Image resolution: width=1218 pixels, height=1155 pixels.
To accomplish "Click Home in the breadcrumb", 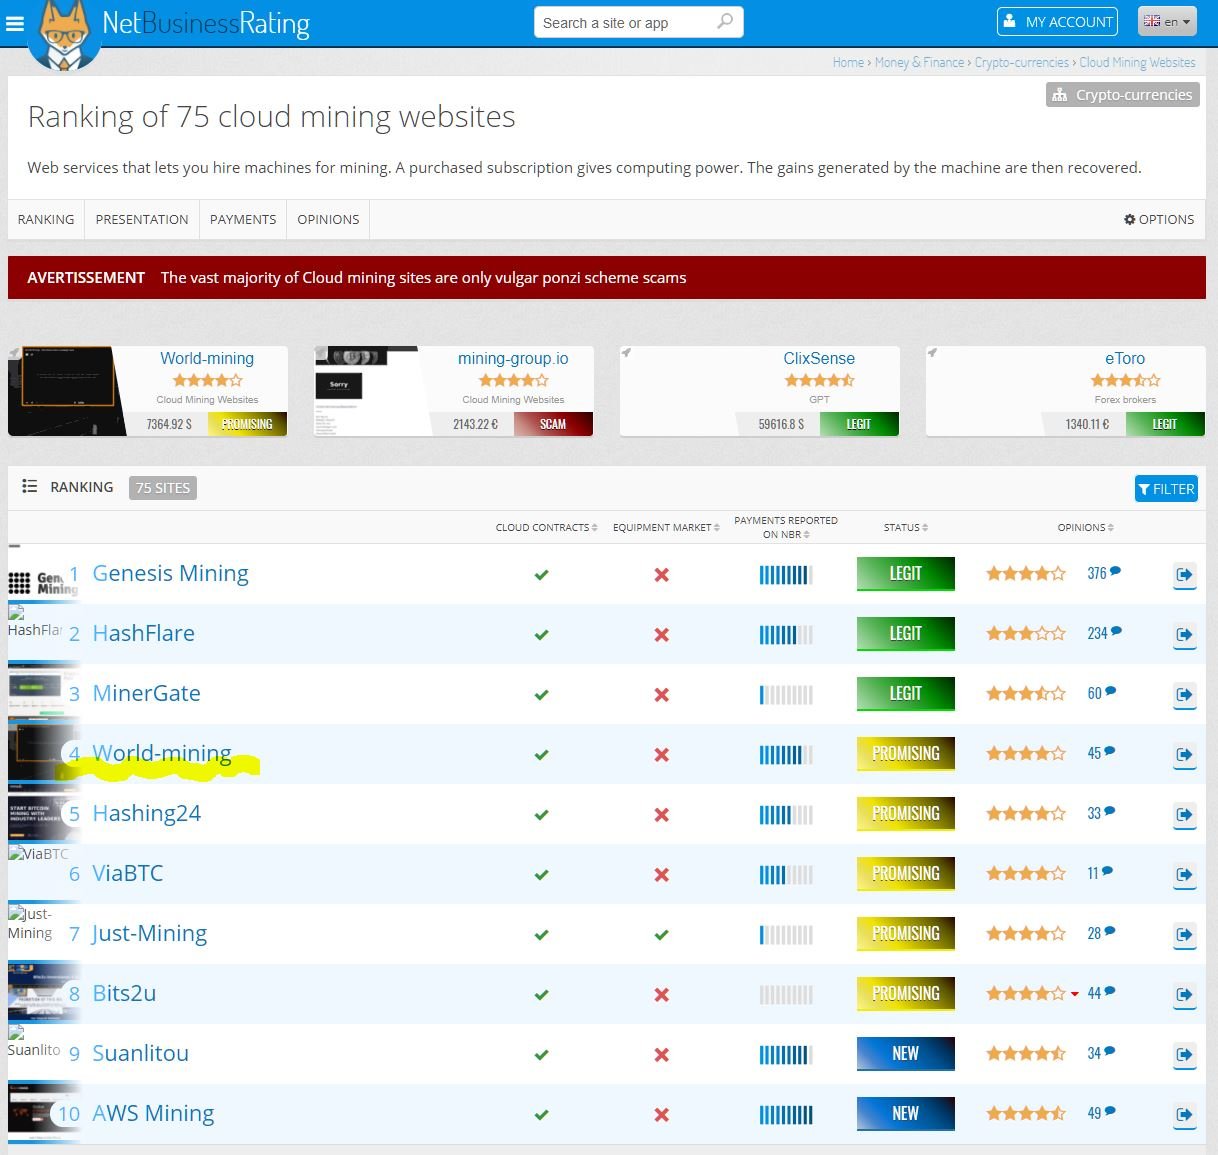I will [x=848, y=62].
